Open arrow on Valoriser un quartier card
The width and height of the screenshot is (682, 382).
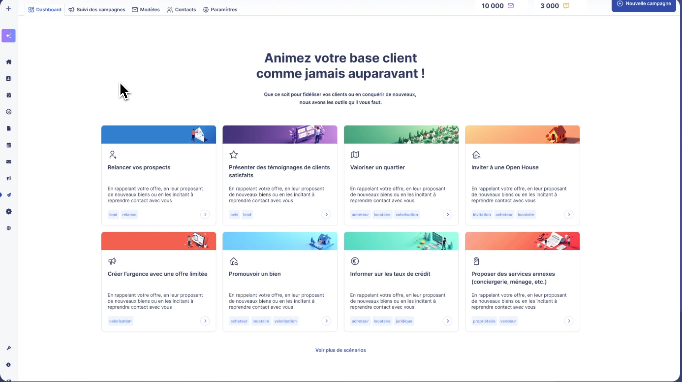tap(448, 214)
